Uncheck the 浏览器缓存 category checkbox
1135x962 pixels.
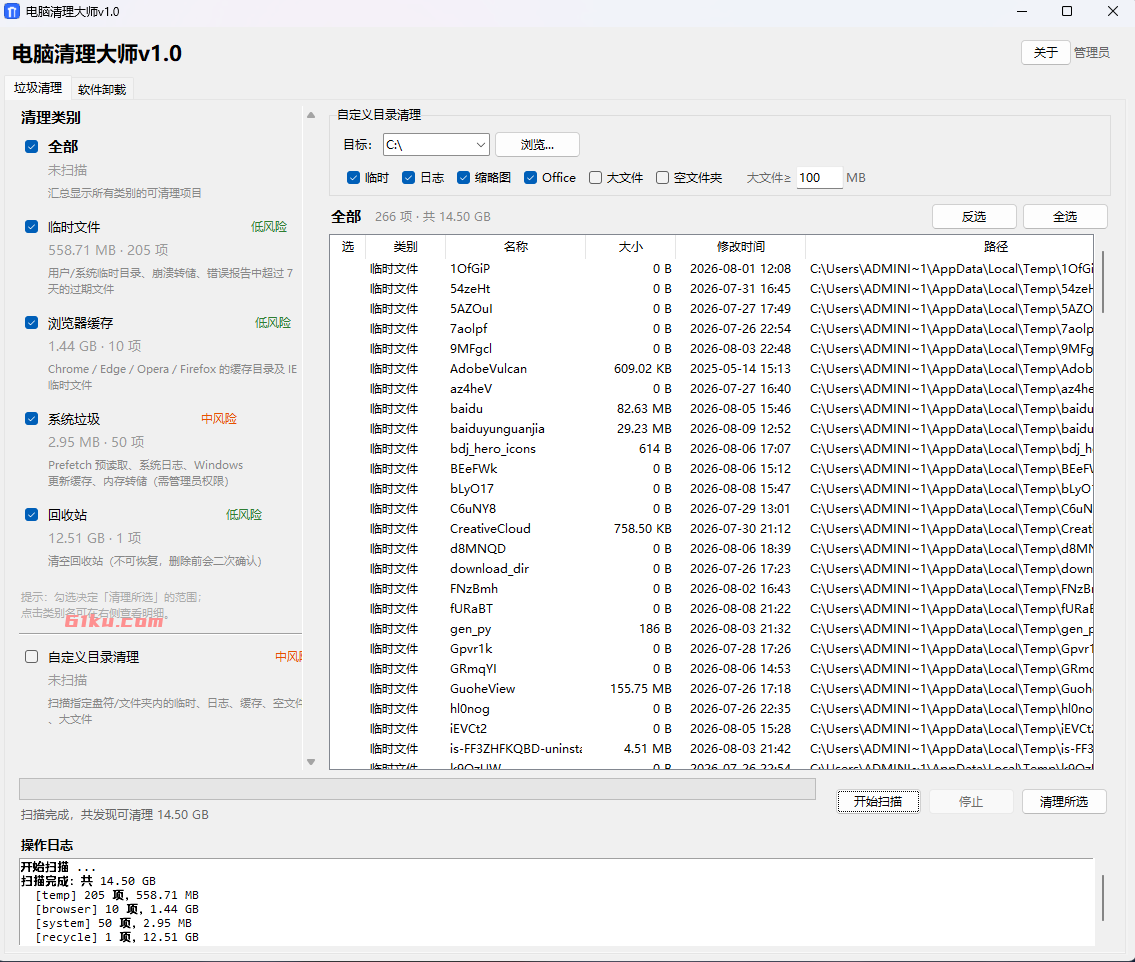(31, 323)
